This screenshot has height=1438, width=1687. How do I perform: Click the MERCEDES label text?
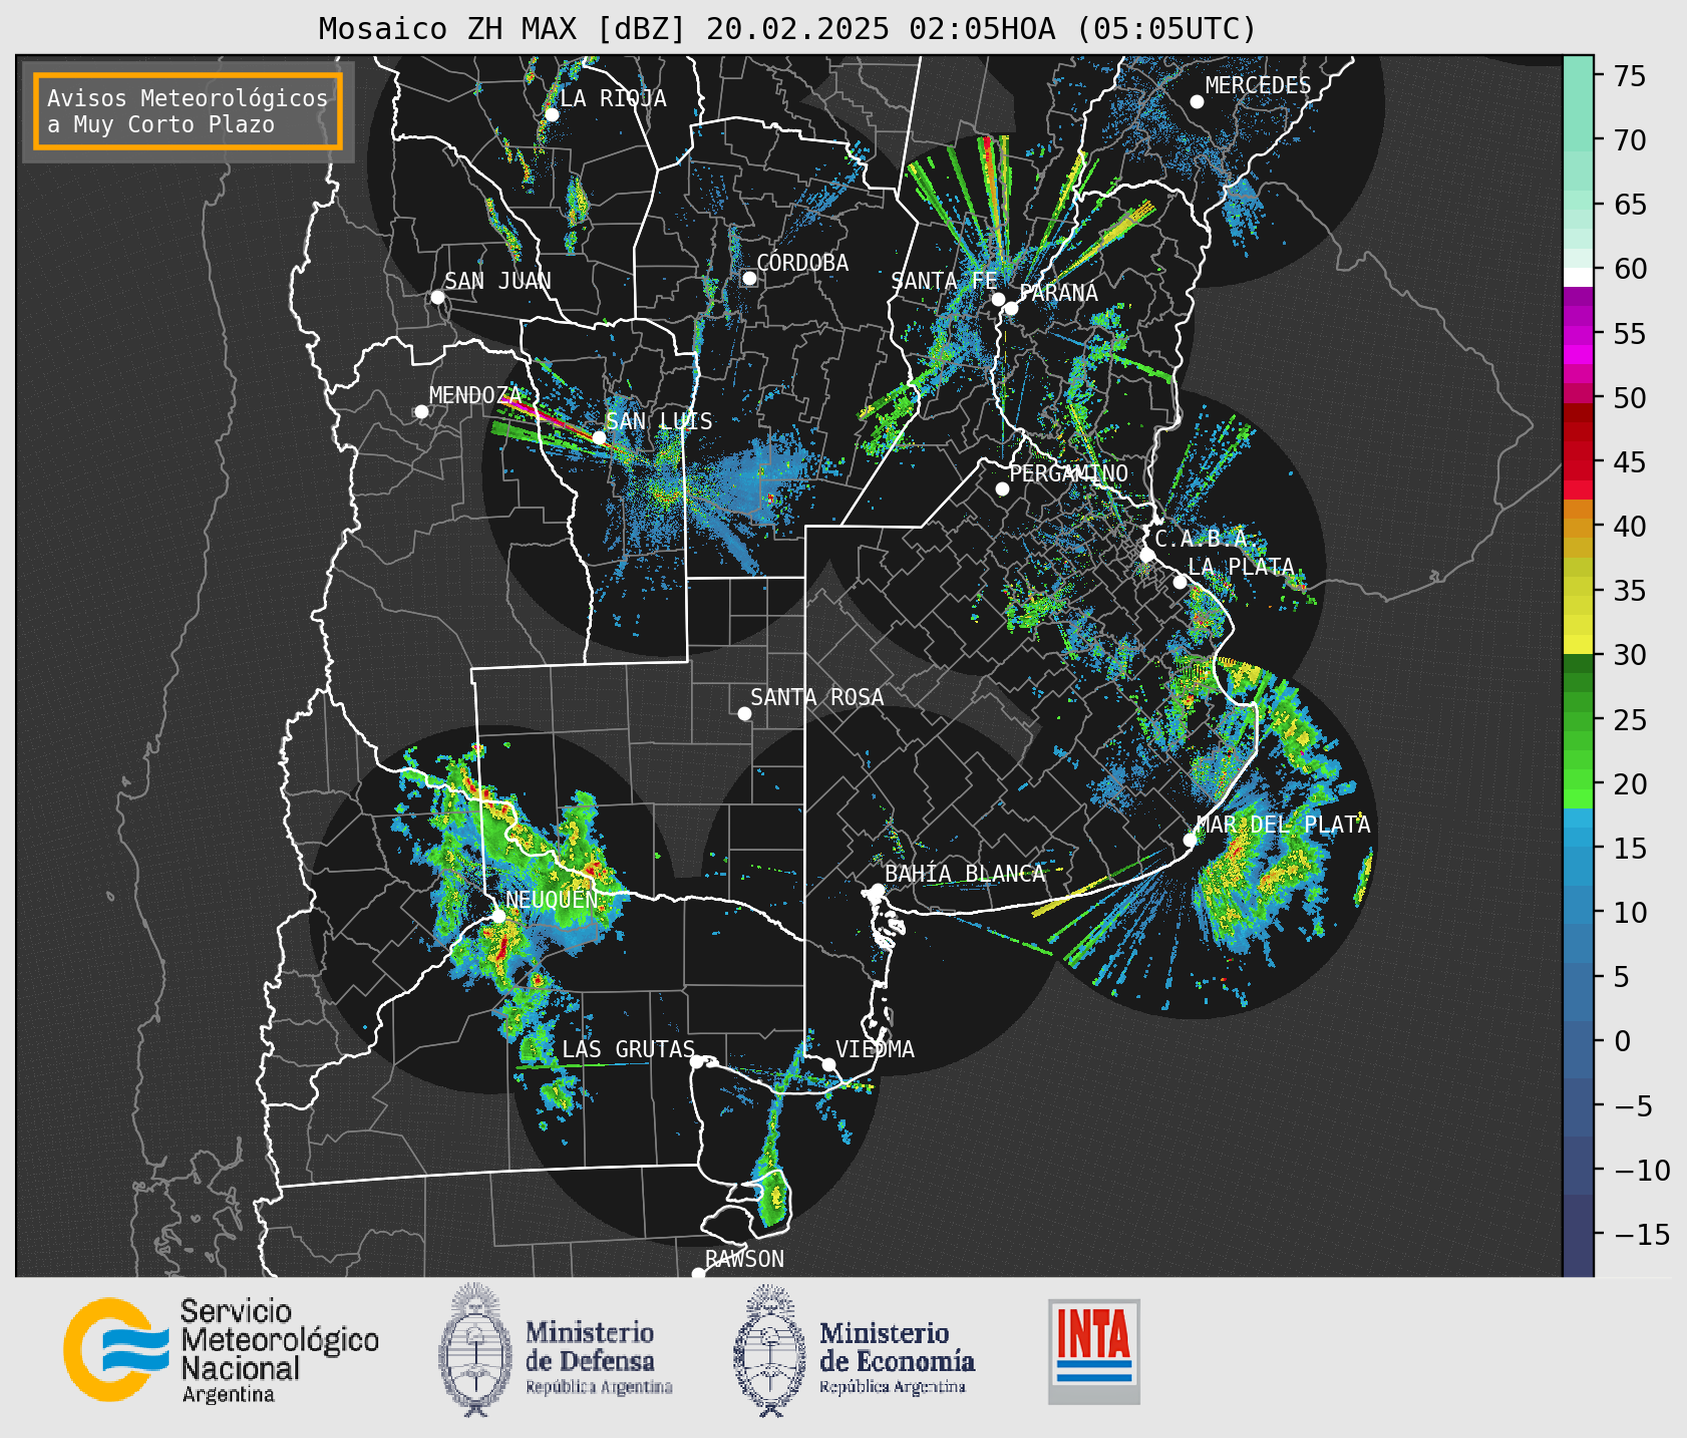point(1258,86)
